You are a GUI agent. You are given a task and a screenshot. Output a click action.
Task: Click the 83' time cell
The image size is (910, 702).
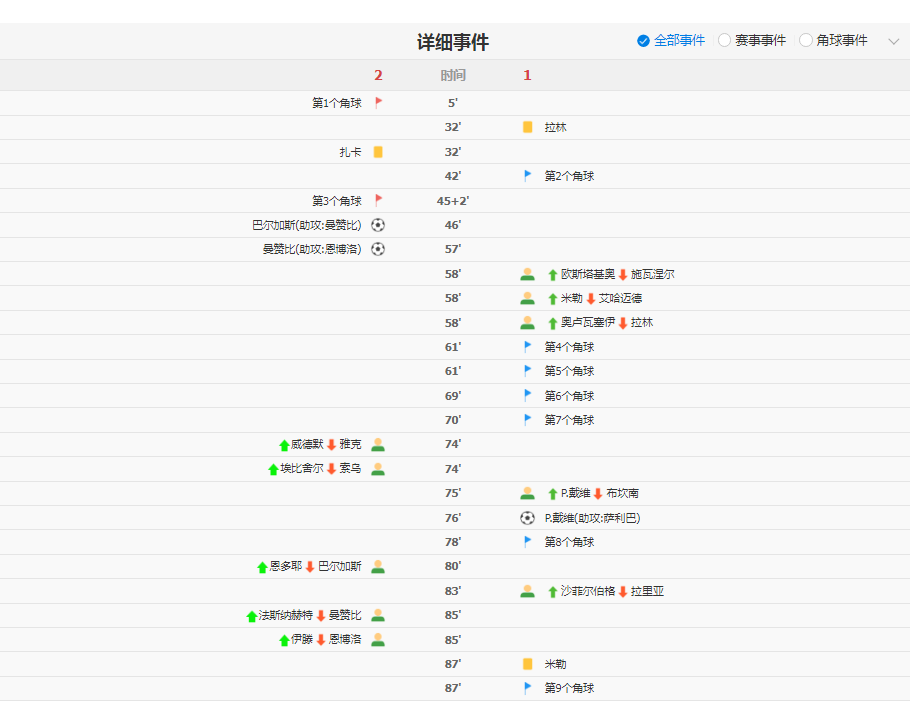(453, 591)
